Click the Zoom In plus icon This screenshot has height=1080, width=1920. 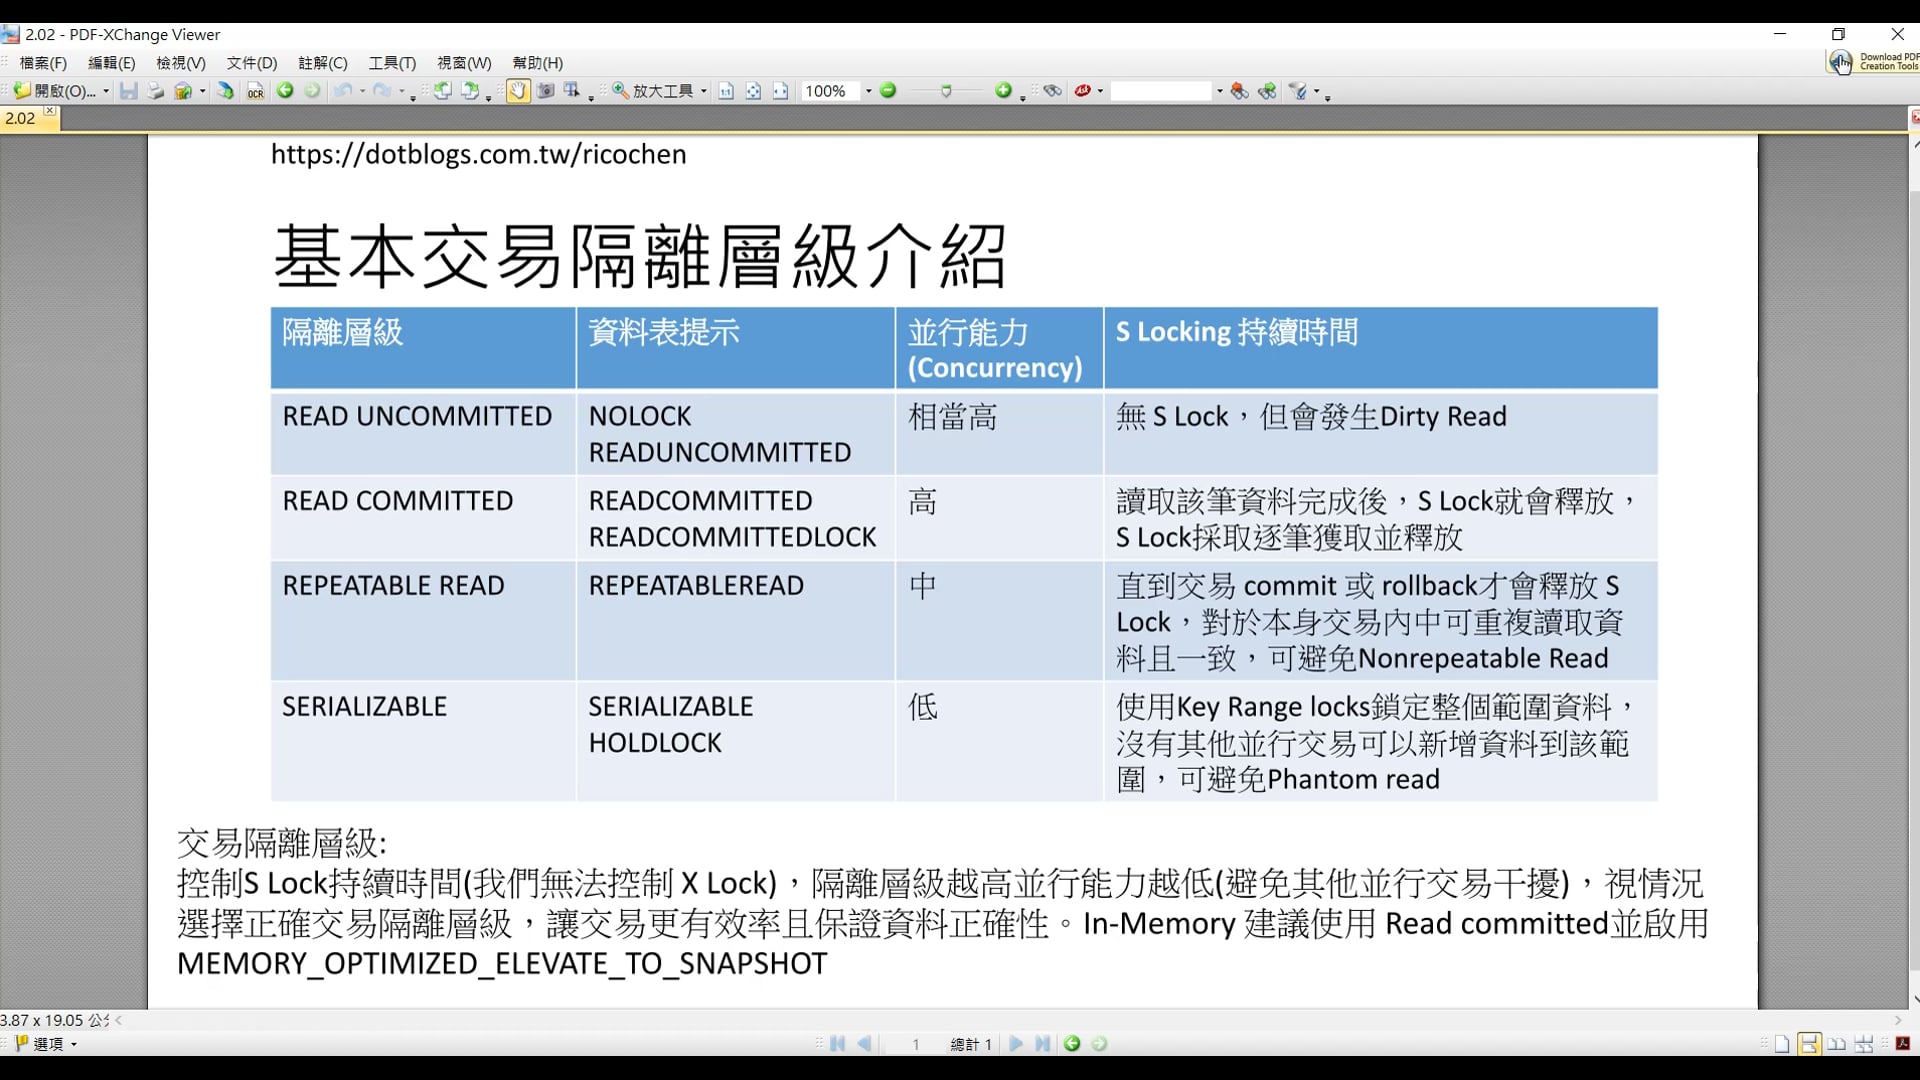[1003, 91]
